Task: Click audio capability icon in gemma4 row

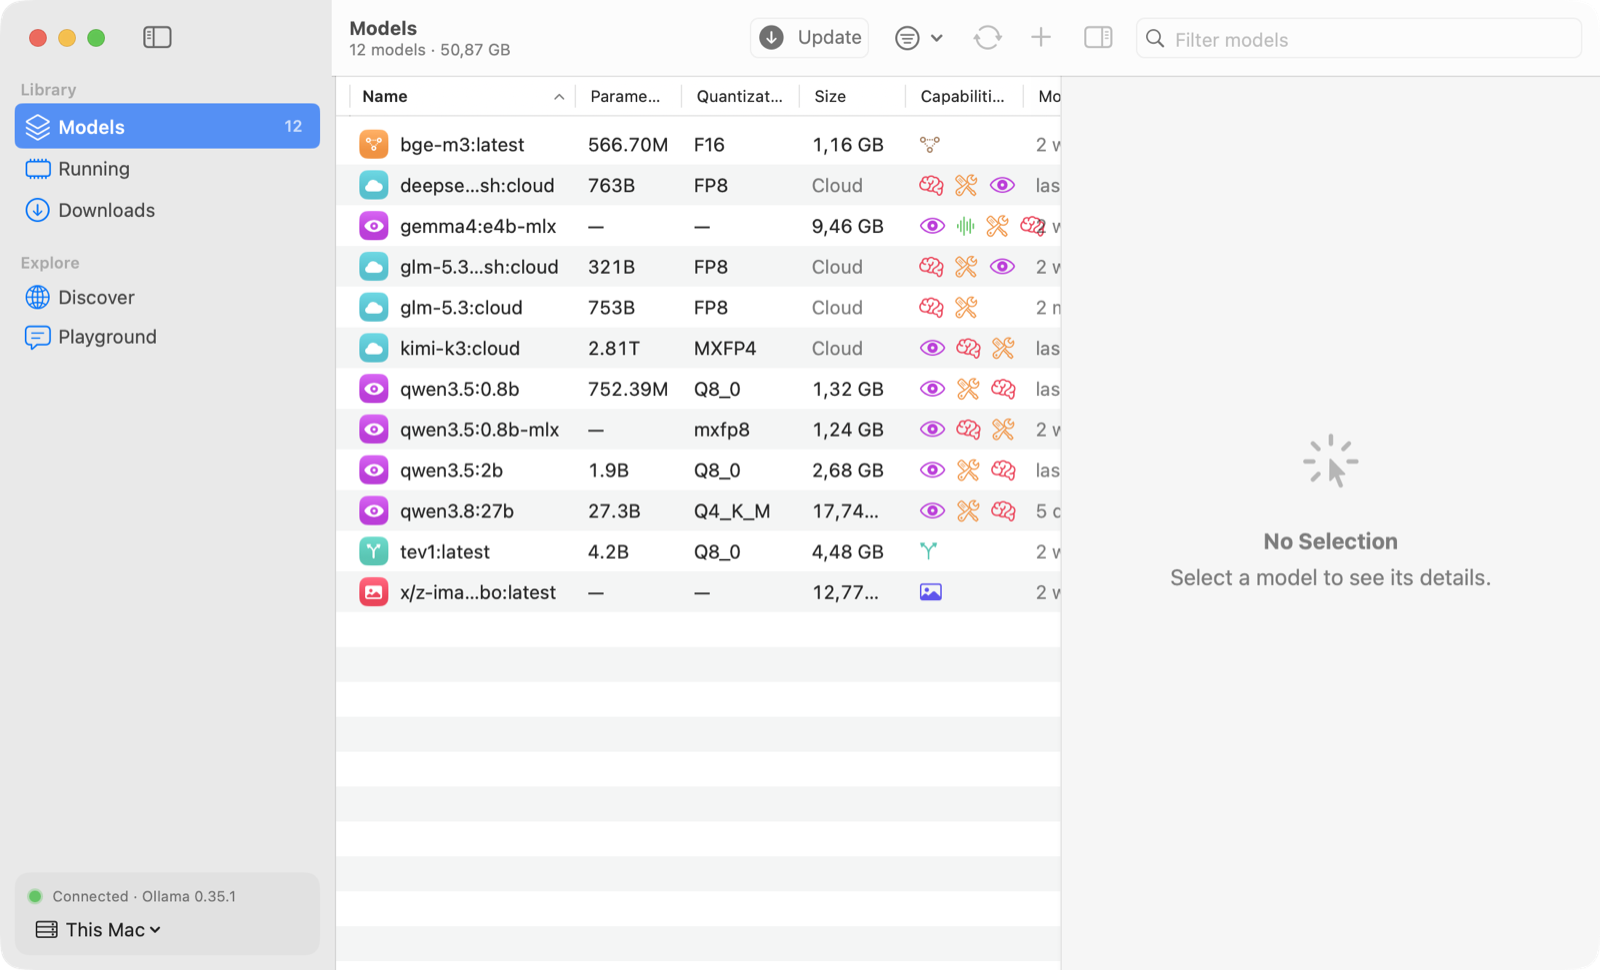Action: coord(965,226)
